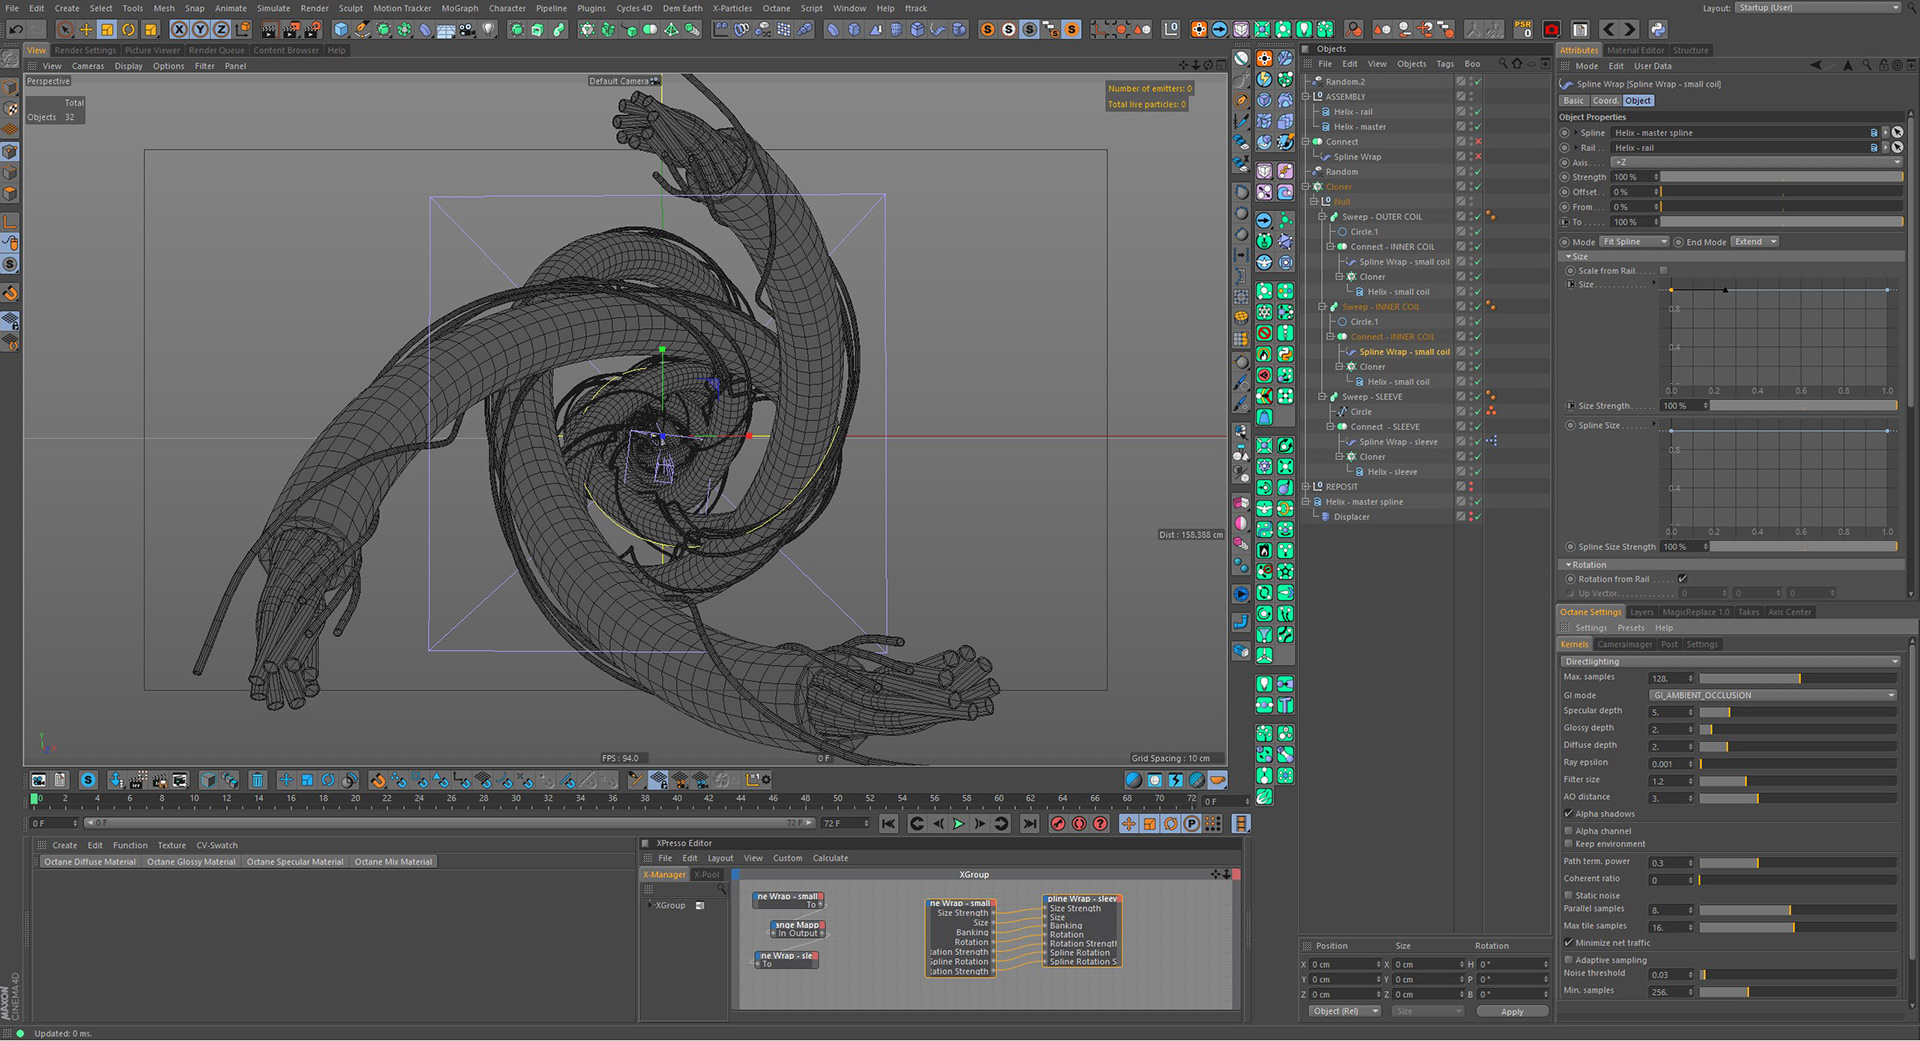Toggle the Z axis lock

click(x=221, y=30)
